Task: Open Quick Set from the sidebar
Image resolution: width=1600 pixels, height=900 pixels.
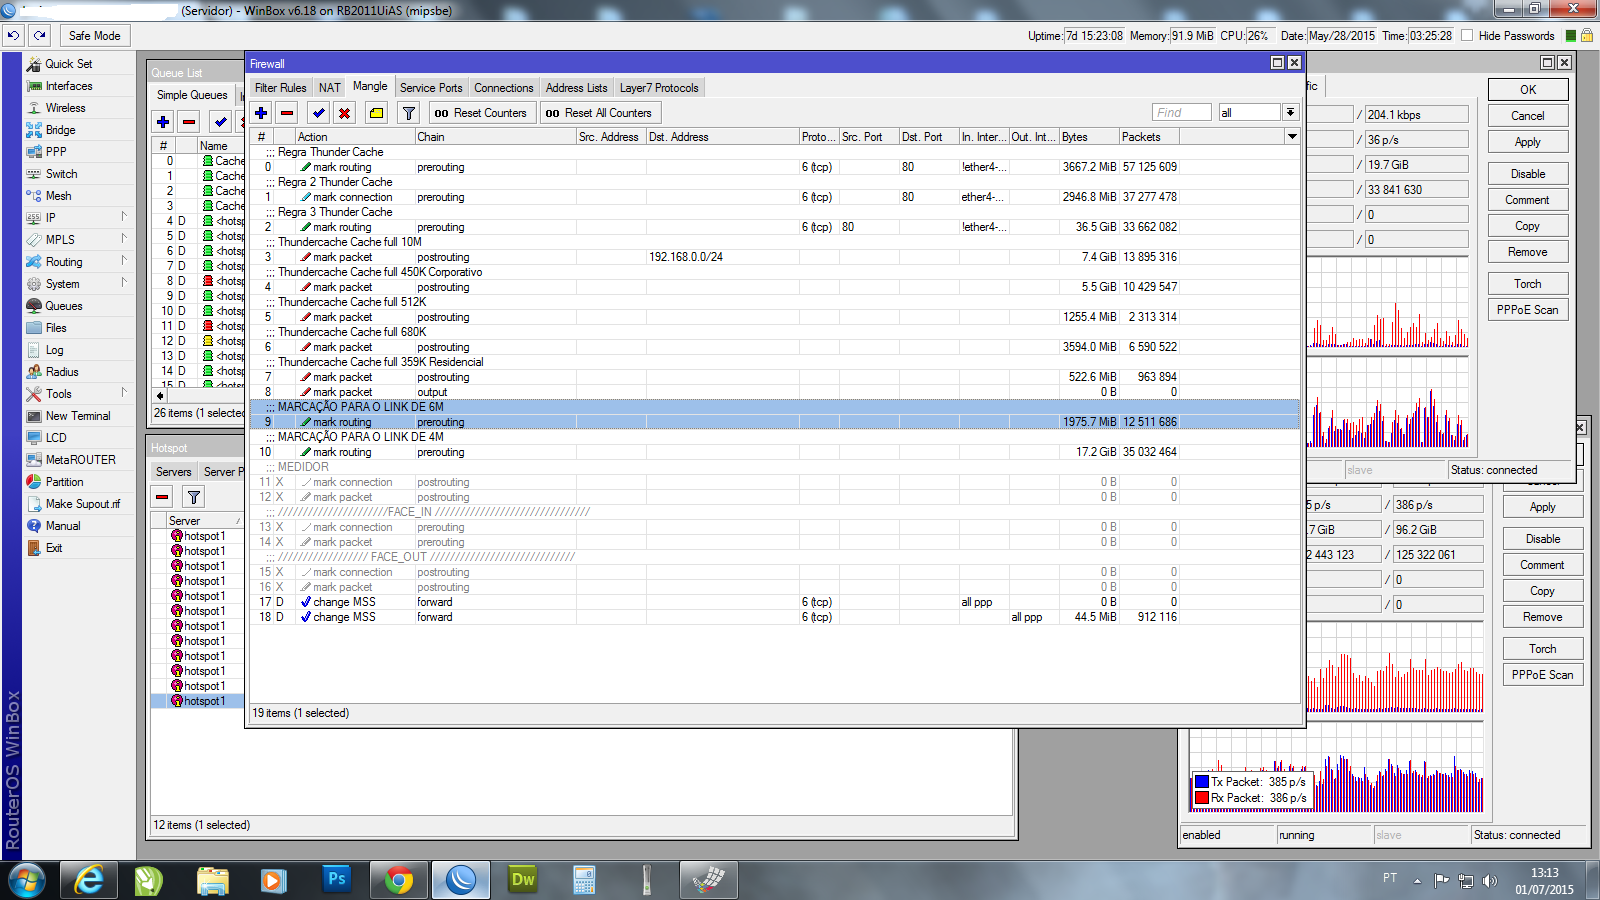Action: point(69,64)
